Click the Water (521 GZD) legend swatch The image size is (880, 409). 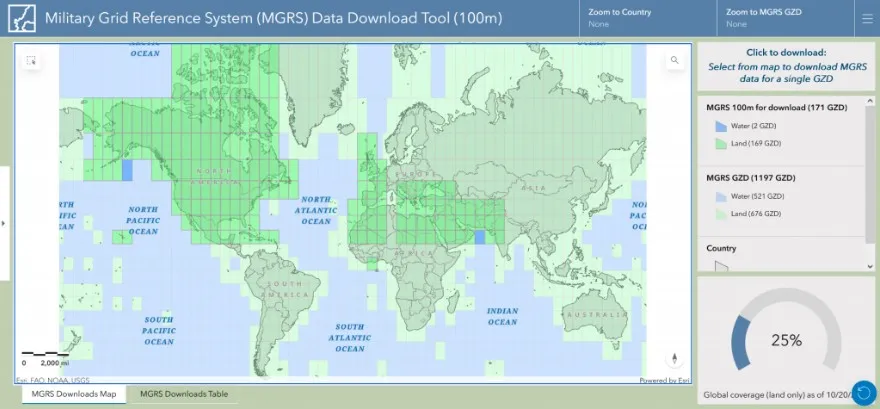720,196
